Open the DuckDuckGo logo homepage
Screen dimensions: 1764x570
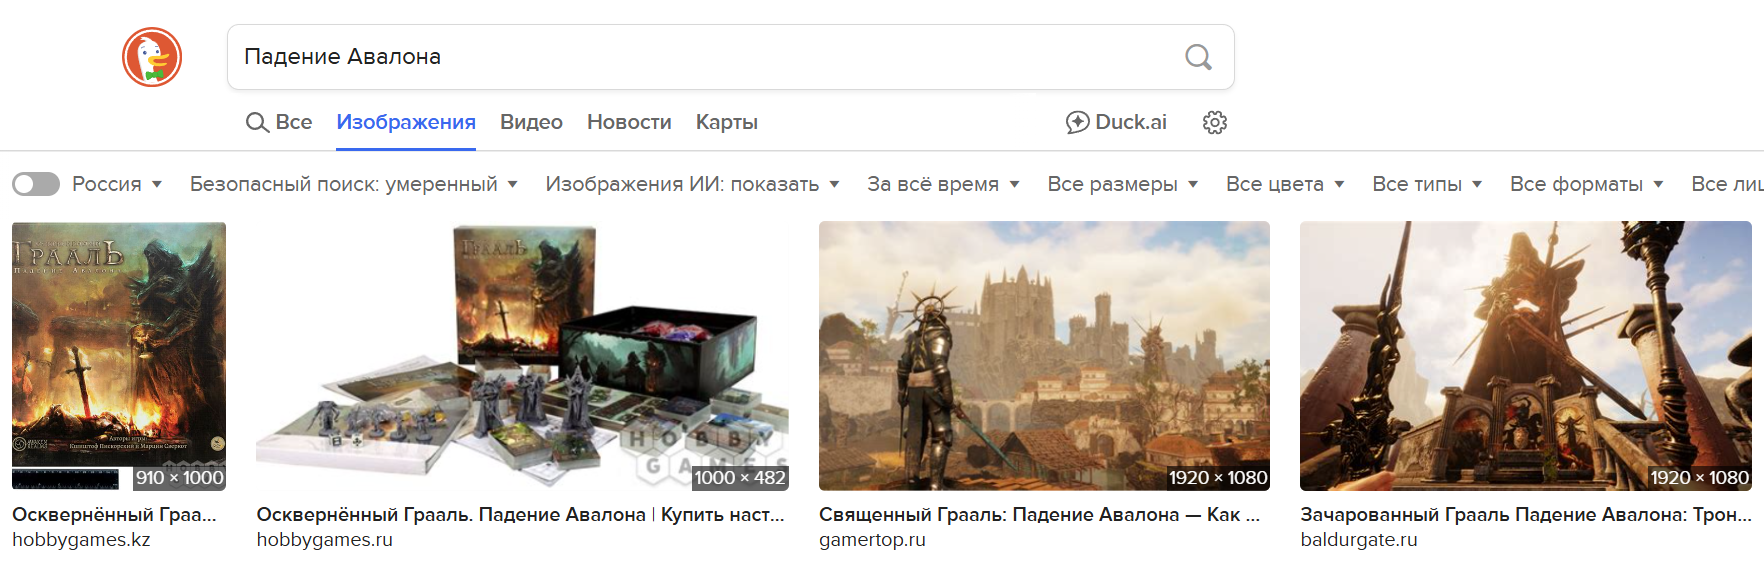tap(152, 57)
